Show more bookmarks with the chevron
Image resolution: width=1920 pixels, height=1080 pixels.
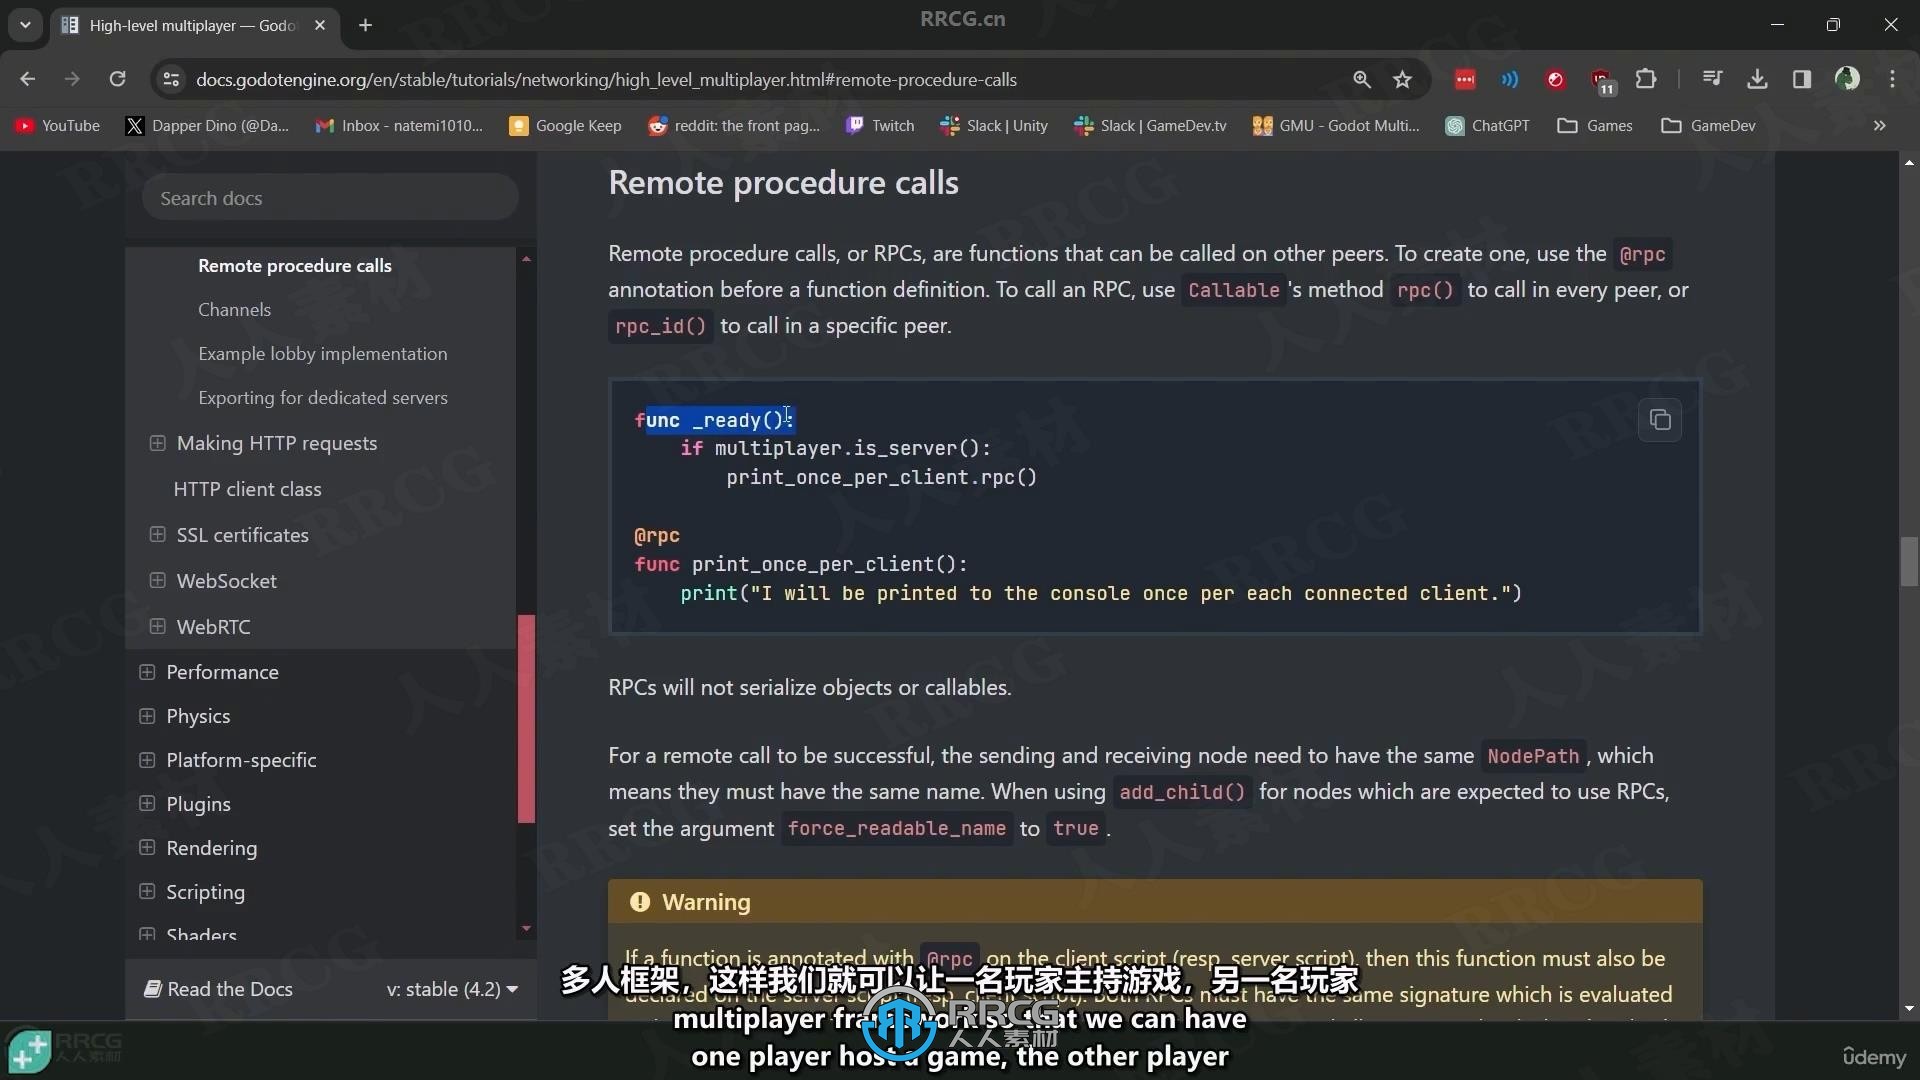1879,125
